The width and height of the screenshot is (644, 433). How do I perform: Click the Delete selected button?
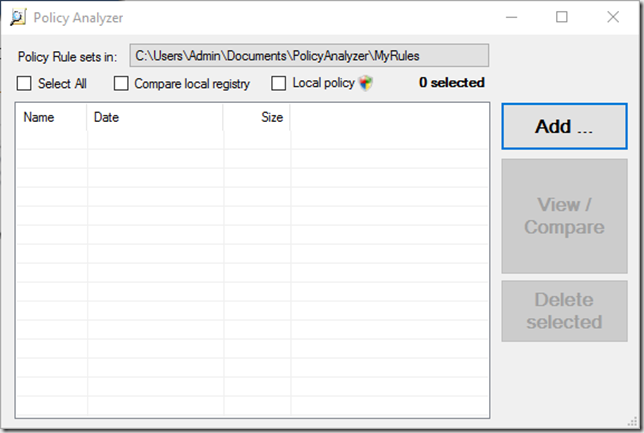[x=564, y=311]
